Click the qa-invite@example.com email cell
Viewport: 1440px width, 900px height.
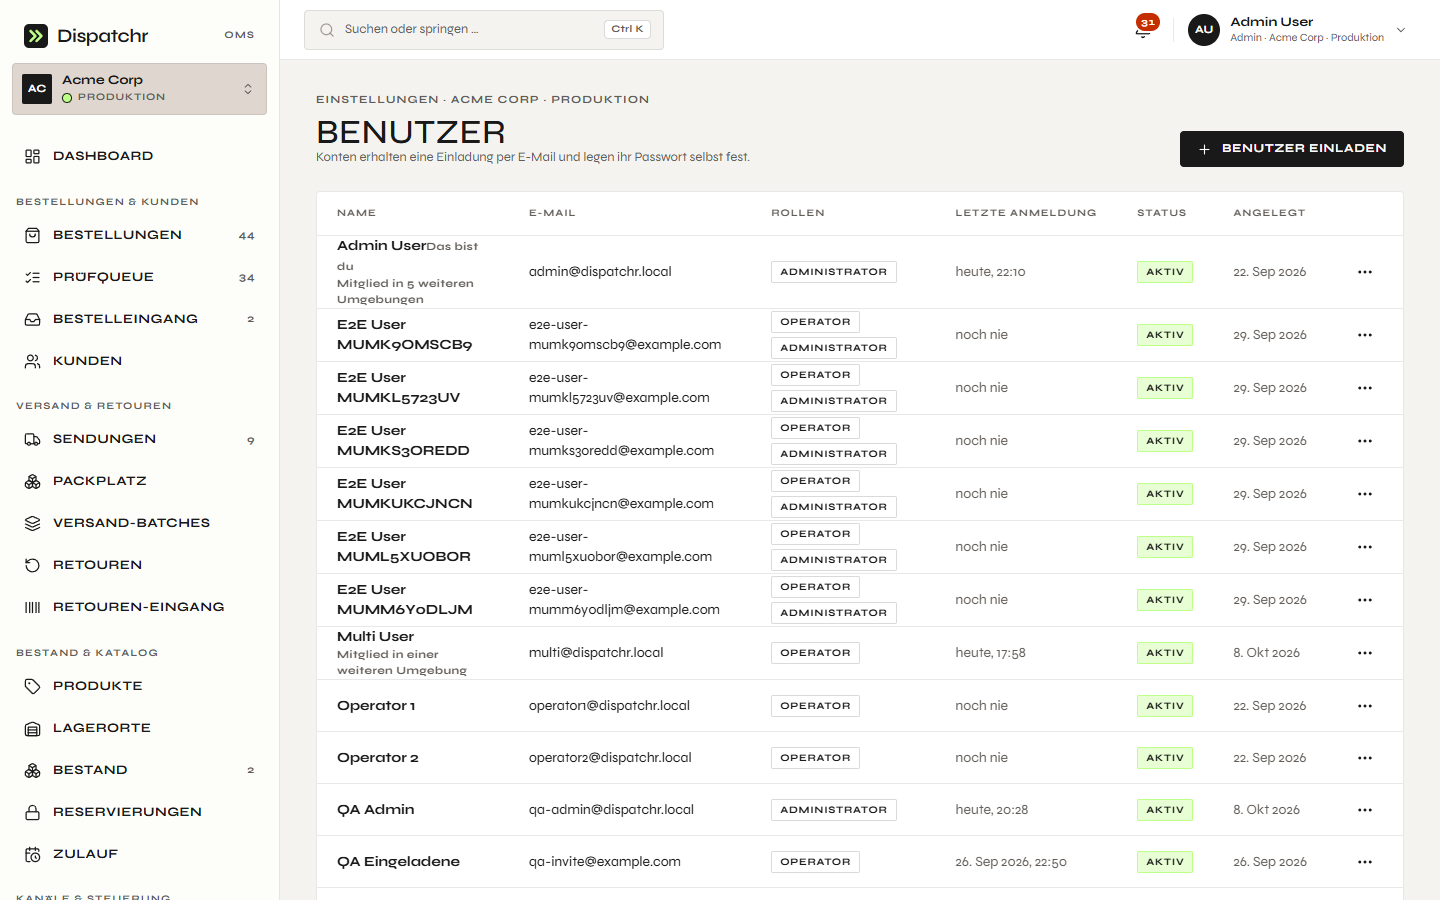click(605, 862)
